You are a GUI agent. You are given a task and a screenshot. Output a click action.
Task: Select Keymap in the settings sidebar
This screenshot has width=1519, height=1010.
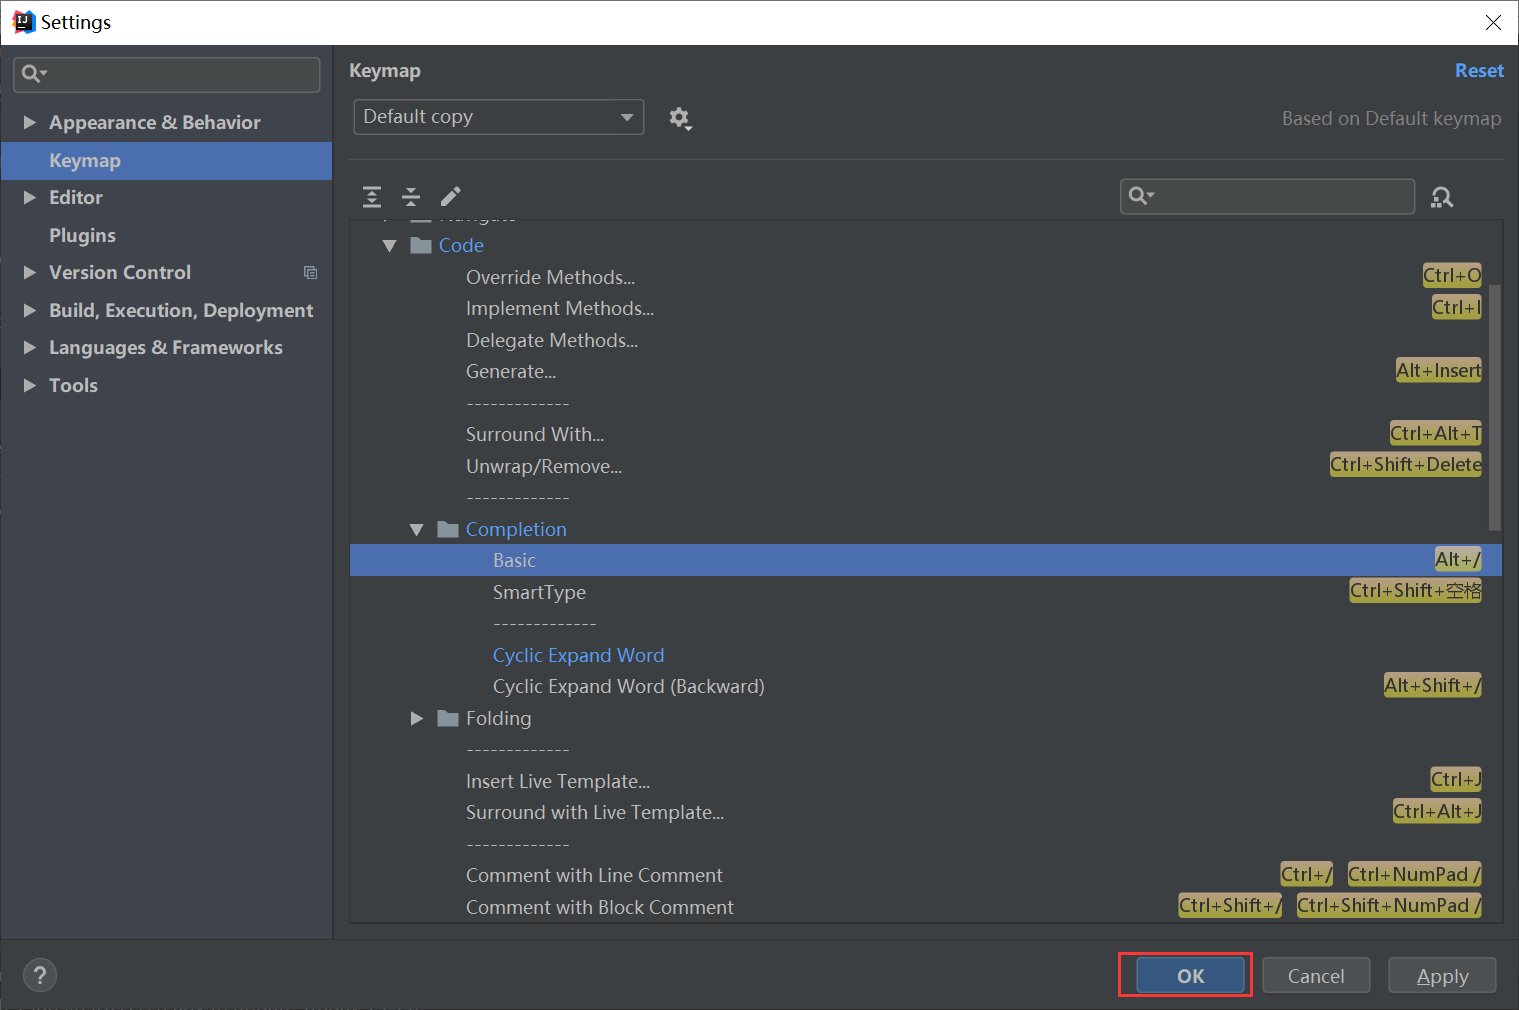tap(166, 160)
